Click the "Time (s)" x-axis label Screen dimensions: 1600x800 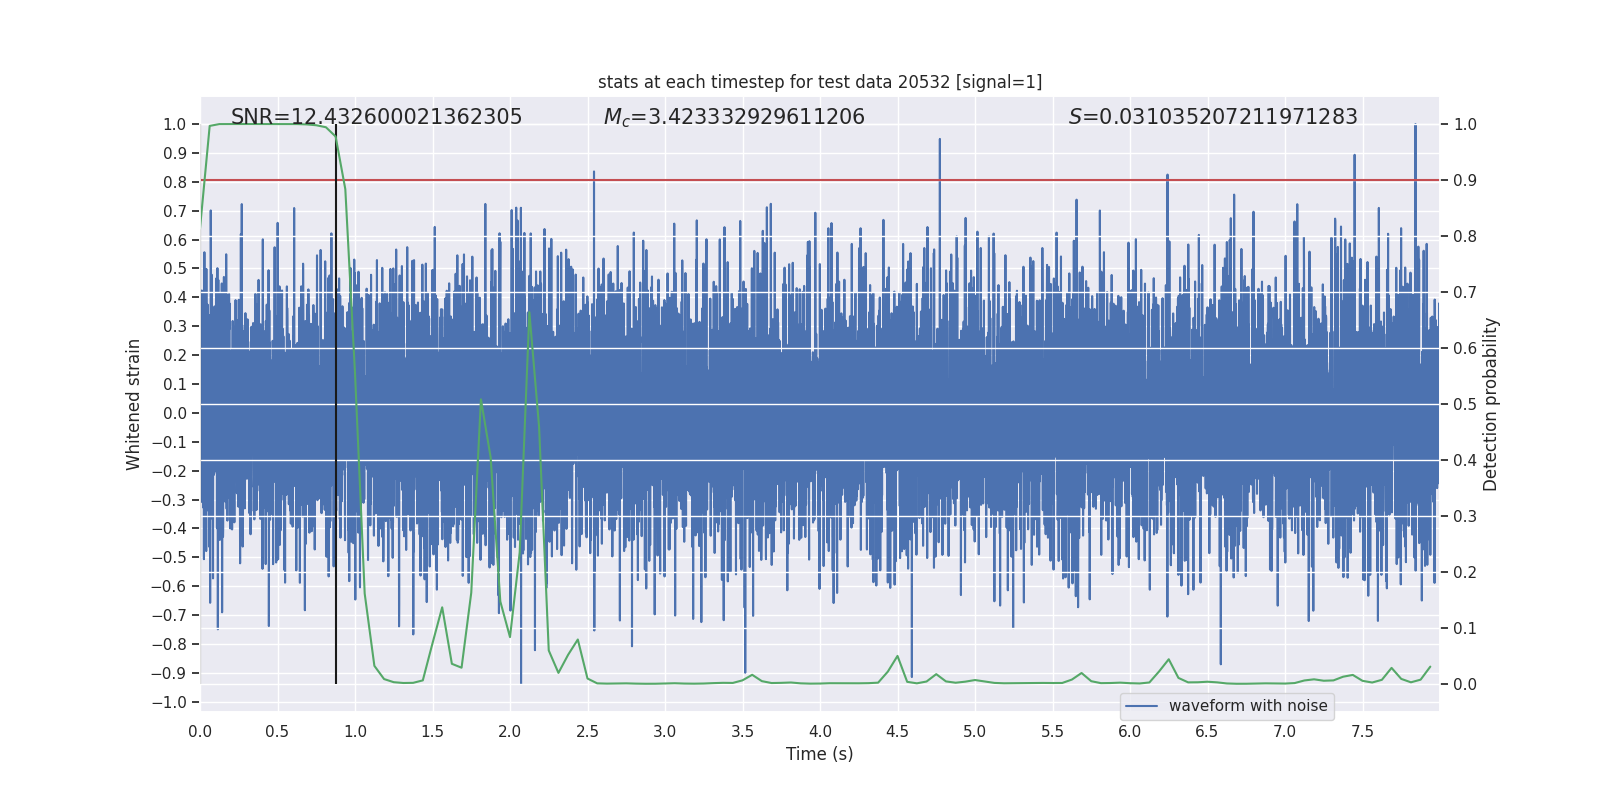pos(819,754)
